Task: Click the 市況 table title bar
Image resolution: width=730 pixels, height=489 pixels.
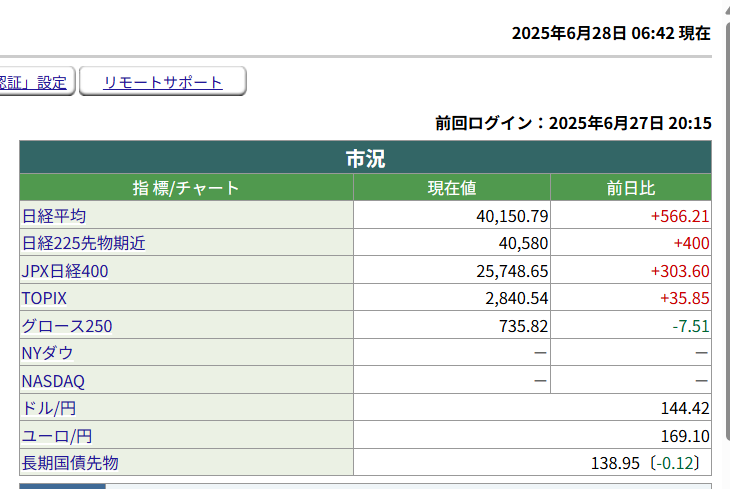Action: [x=365, y=158]
